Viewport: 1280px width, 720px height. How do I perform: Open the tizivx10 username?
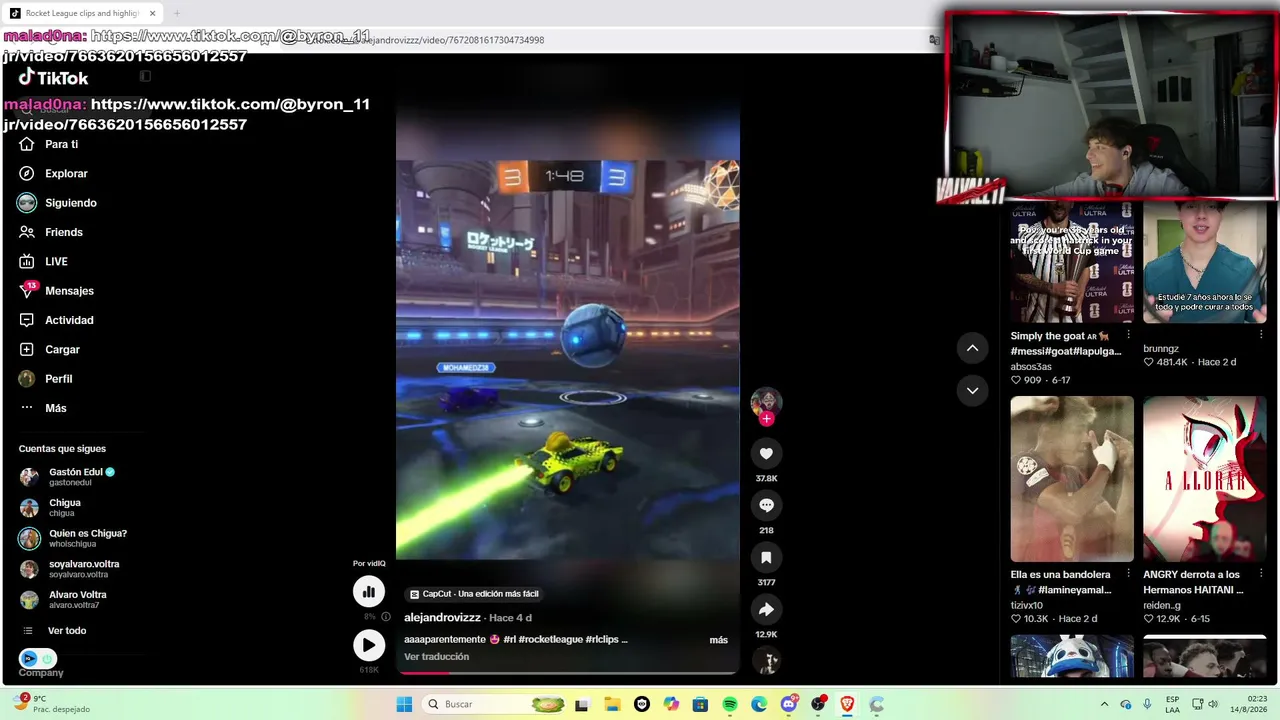(x=1027, y=605)
